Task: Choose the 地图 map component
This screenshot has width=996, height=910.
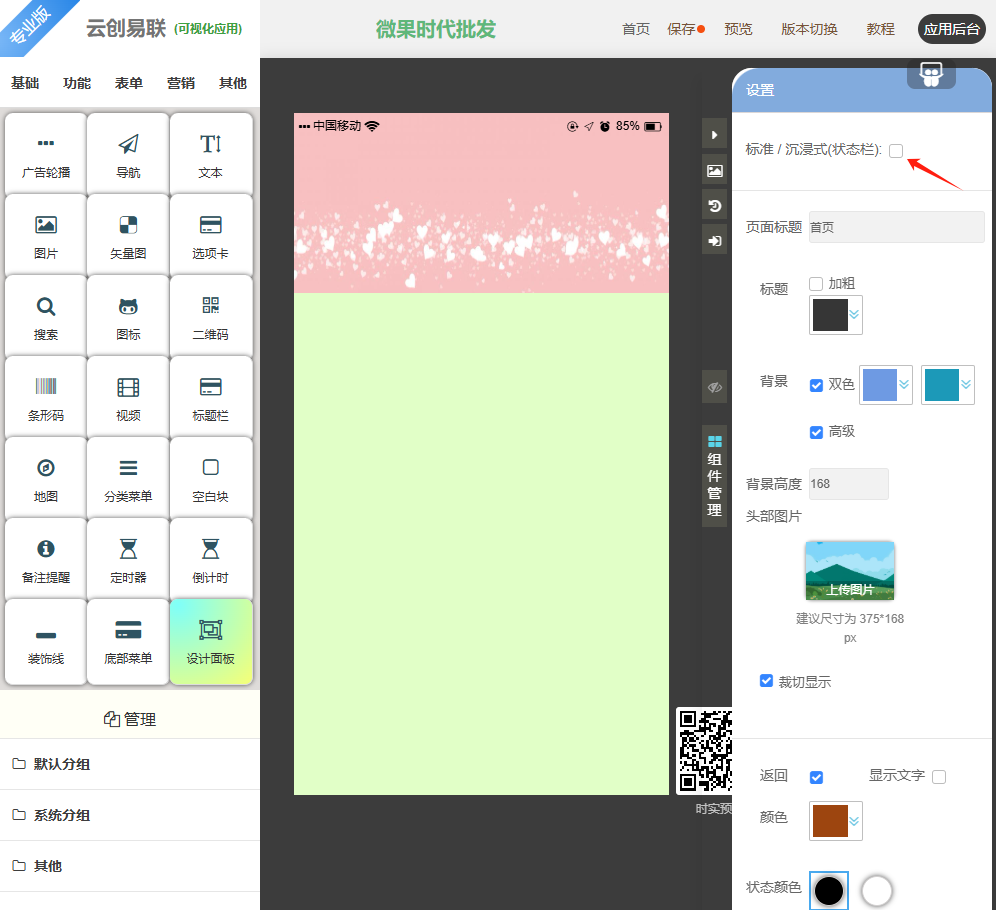Action: (46, 478)
